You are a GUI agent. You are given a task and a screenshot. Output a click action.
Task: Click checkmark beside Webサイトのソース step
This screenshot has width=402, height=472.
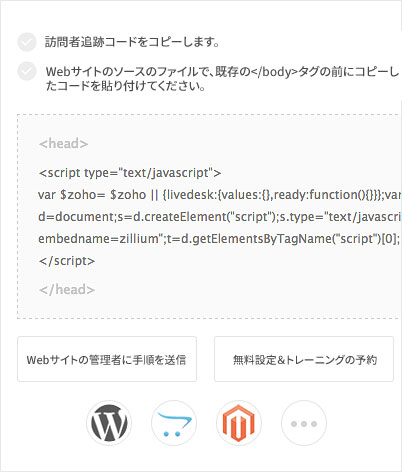click(27, 71)
